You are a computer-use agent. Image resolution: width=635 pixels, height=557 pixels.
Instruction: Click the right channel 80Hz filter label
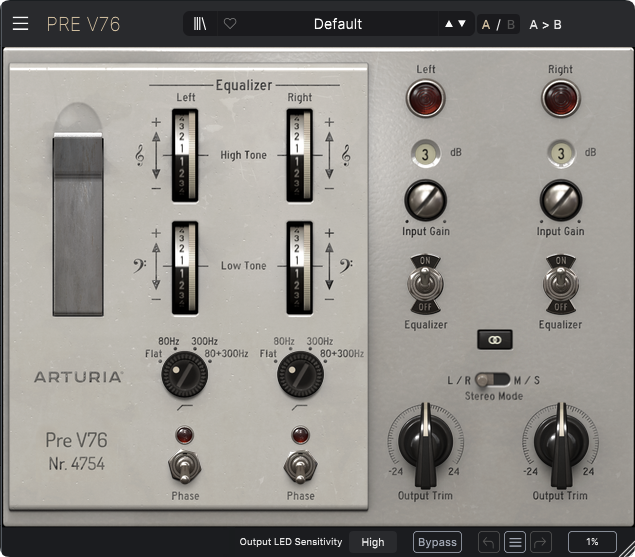(284, 341)
